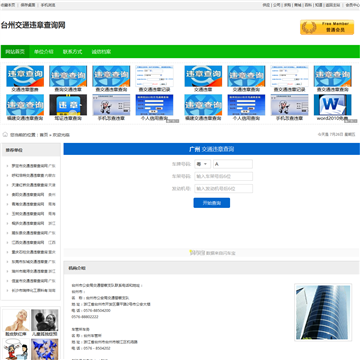This screenshot has width=360, height=360.
Task: Open the 单位介绍 tab
Action: (x=44, y=52)
